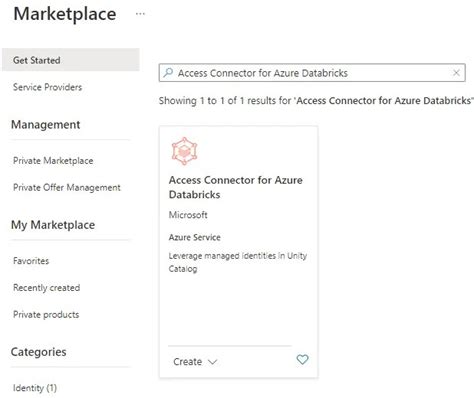Click the Azure Service label on card
Image resolution: width=474 pixels, height=398 pixels.
(x=195, y=237)
